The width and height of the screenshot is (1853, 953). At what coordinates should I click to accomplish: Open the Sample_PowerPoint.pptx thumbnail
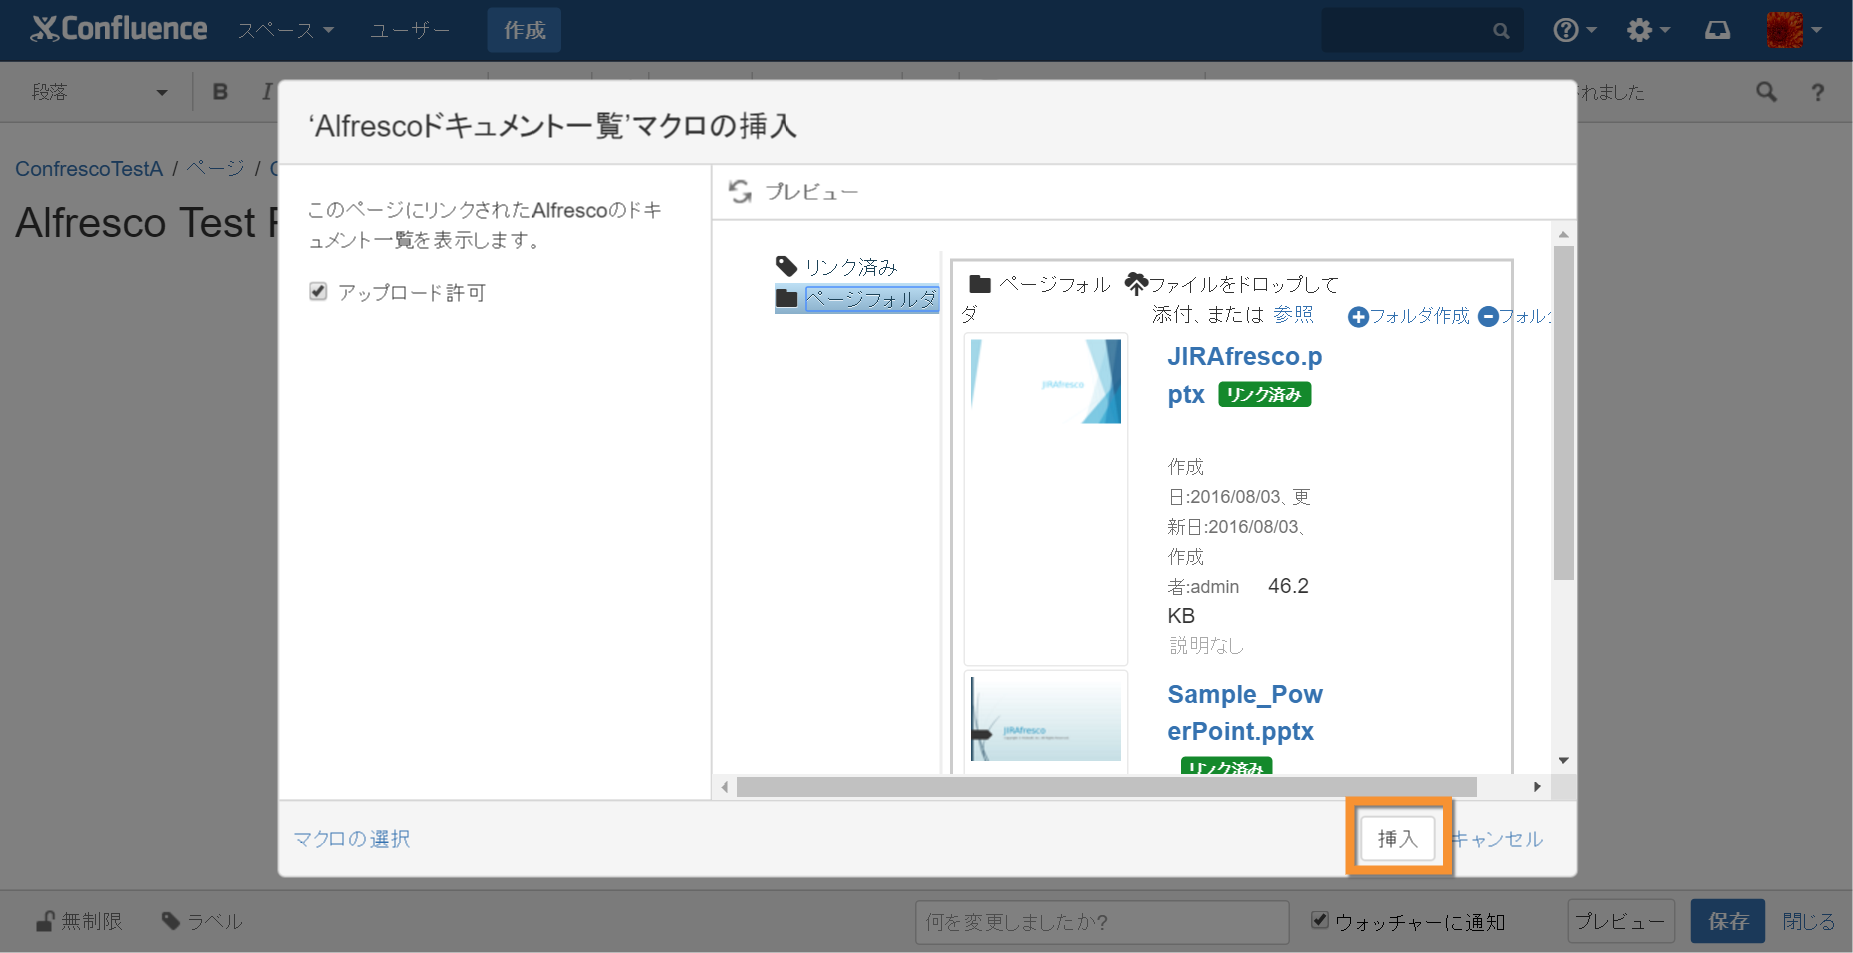coord(1046,719)
